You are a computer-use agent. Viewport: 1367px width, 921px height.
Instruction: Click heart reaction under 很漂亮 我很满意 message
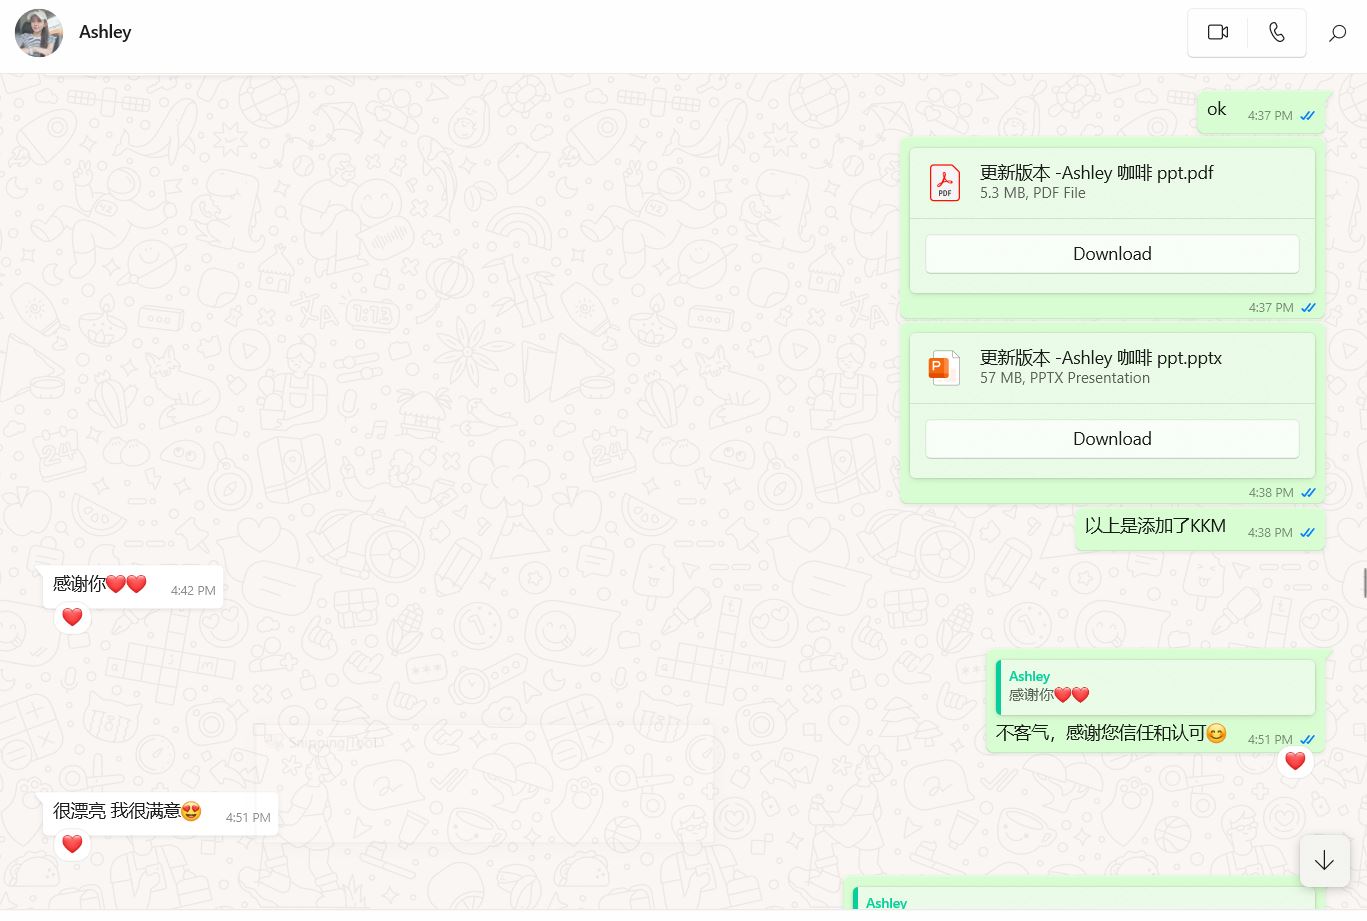(x=72, y=844)
